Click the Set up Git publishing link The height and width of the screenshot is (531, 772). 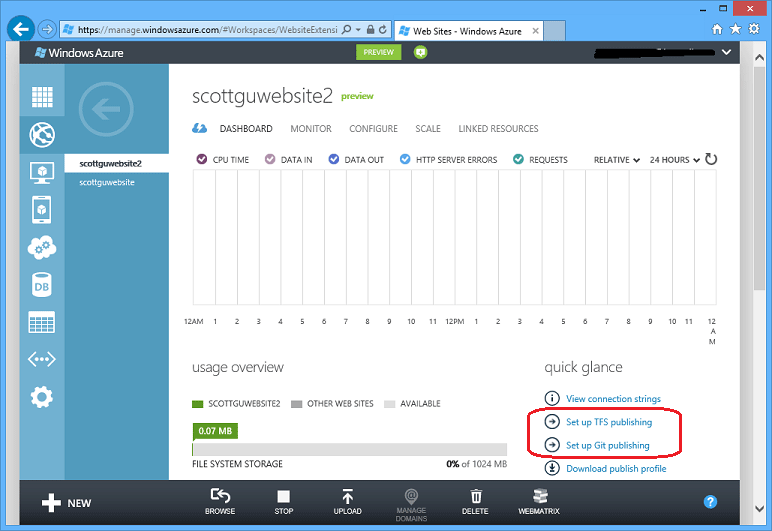[x=608, y=445]
